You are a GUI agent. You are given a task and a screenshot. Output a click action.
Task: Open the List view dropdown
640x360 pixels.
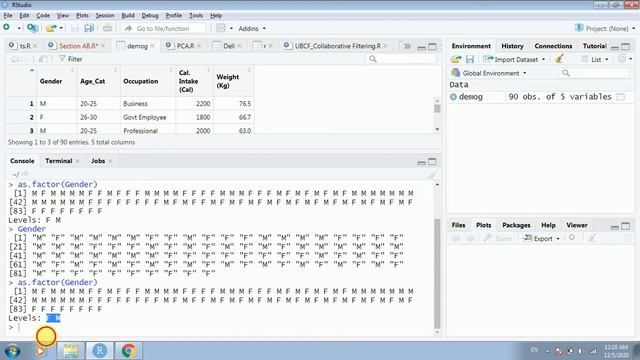[595, 60]
